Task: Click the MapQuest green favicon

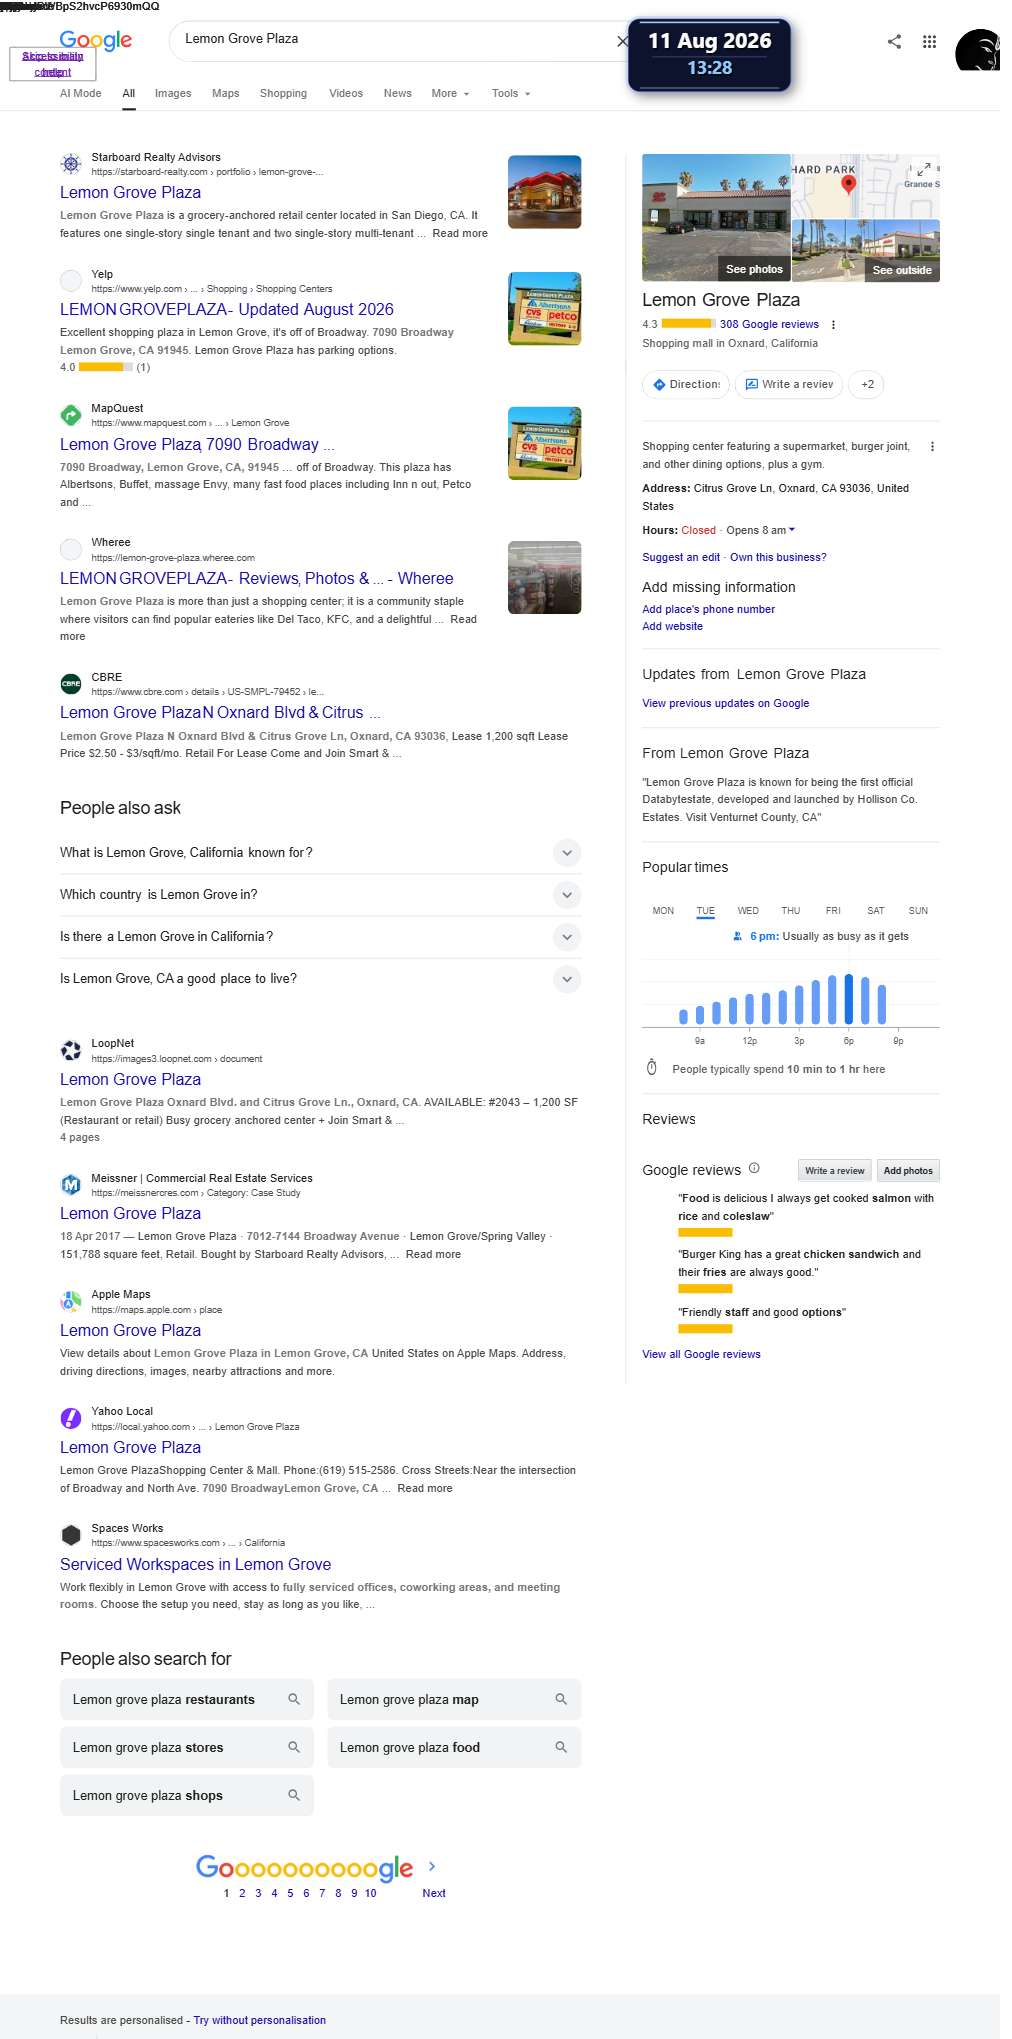Action: point(70,414)
